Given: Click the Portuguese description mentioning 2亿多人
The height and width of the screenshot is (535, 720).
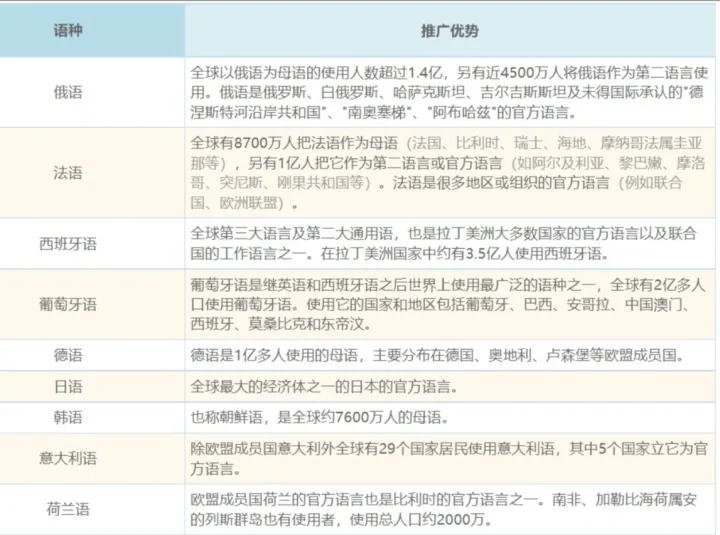Looking at the screenshot, I should (448, 304).
